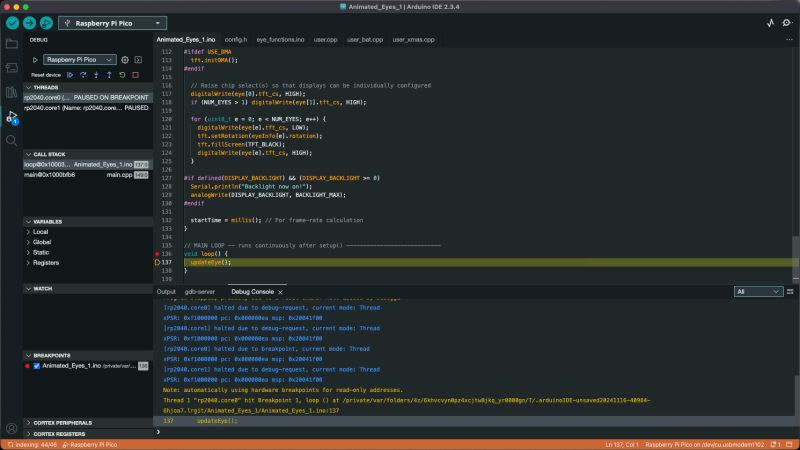Open the Search sidebar icon
Screen dimensions: 800x450
point(11,140)
